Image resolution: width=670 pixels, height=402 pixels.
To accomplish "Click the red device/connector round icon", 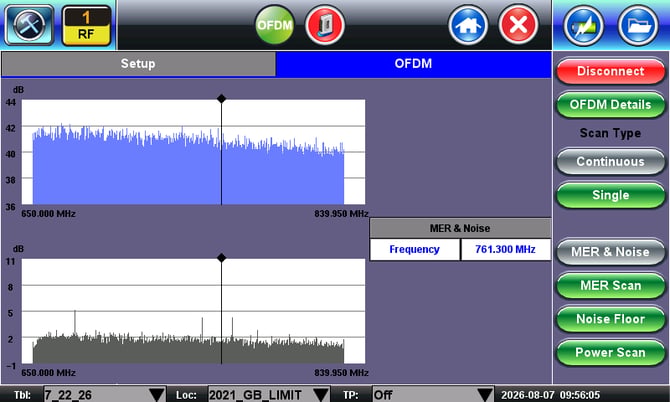I will point(325,25).
